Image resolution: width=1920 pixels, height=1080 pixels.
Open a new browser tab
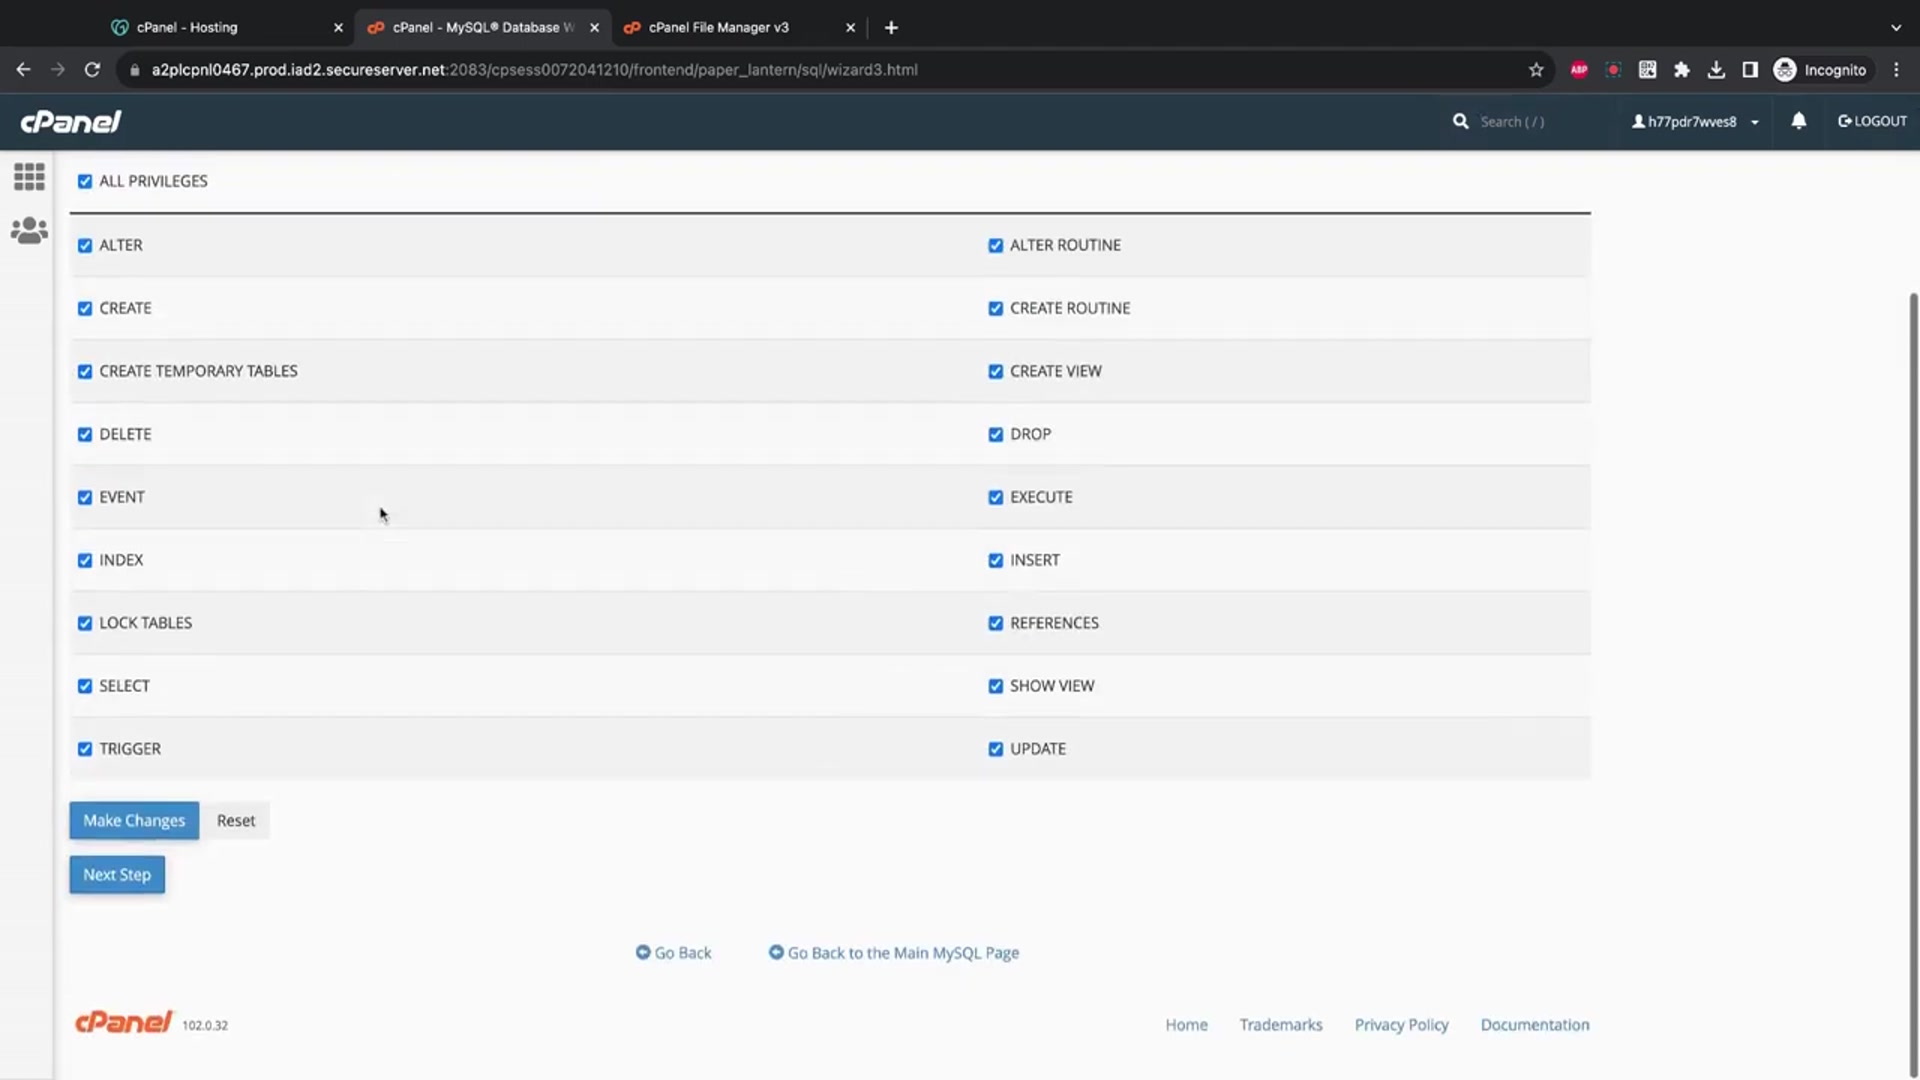tap(891, 28)
